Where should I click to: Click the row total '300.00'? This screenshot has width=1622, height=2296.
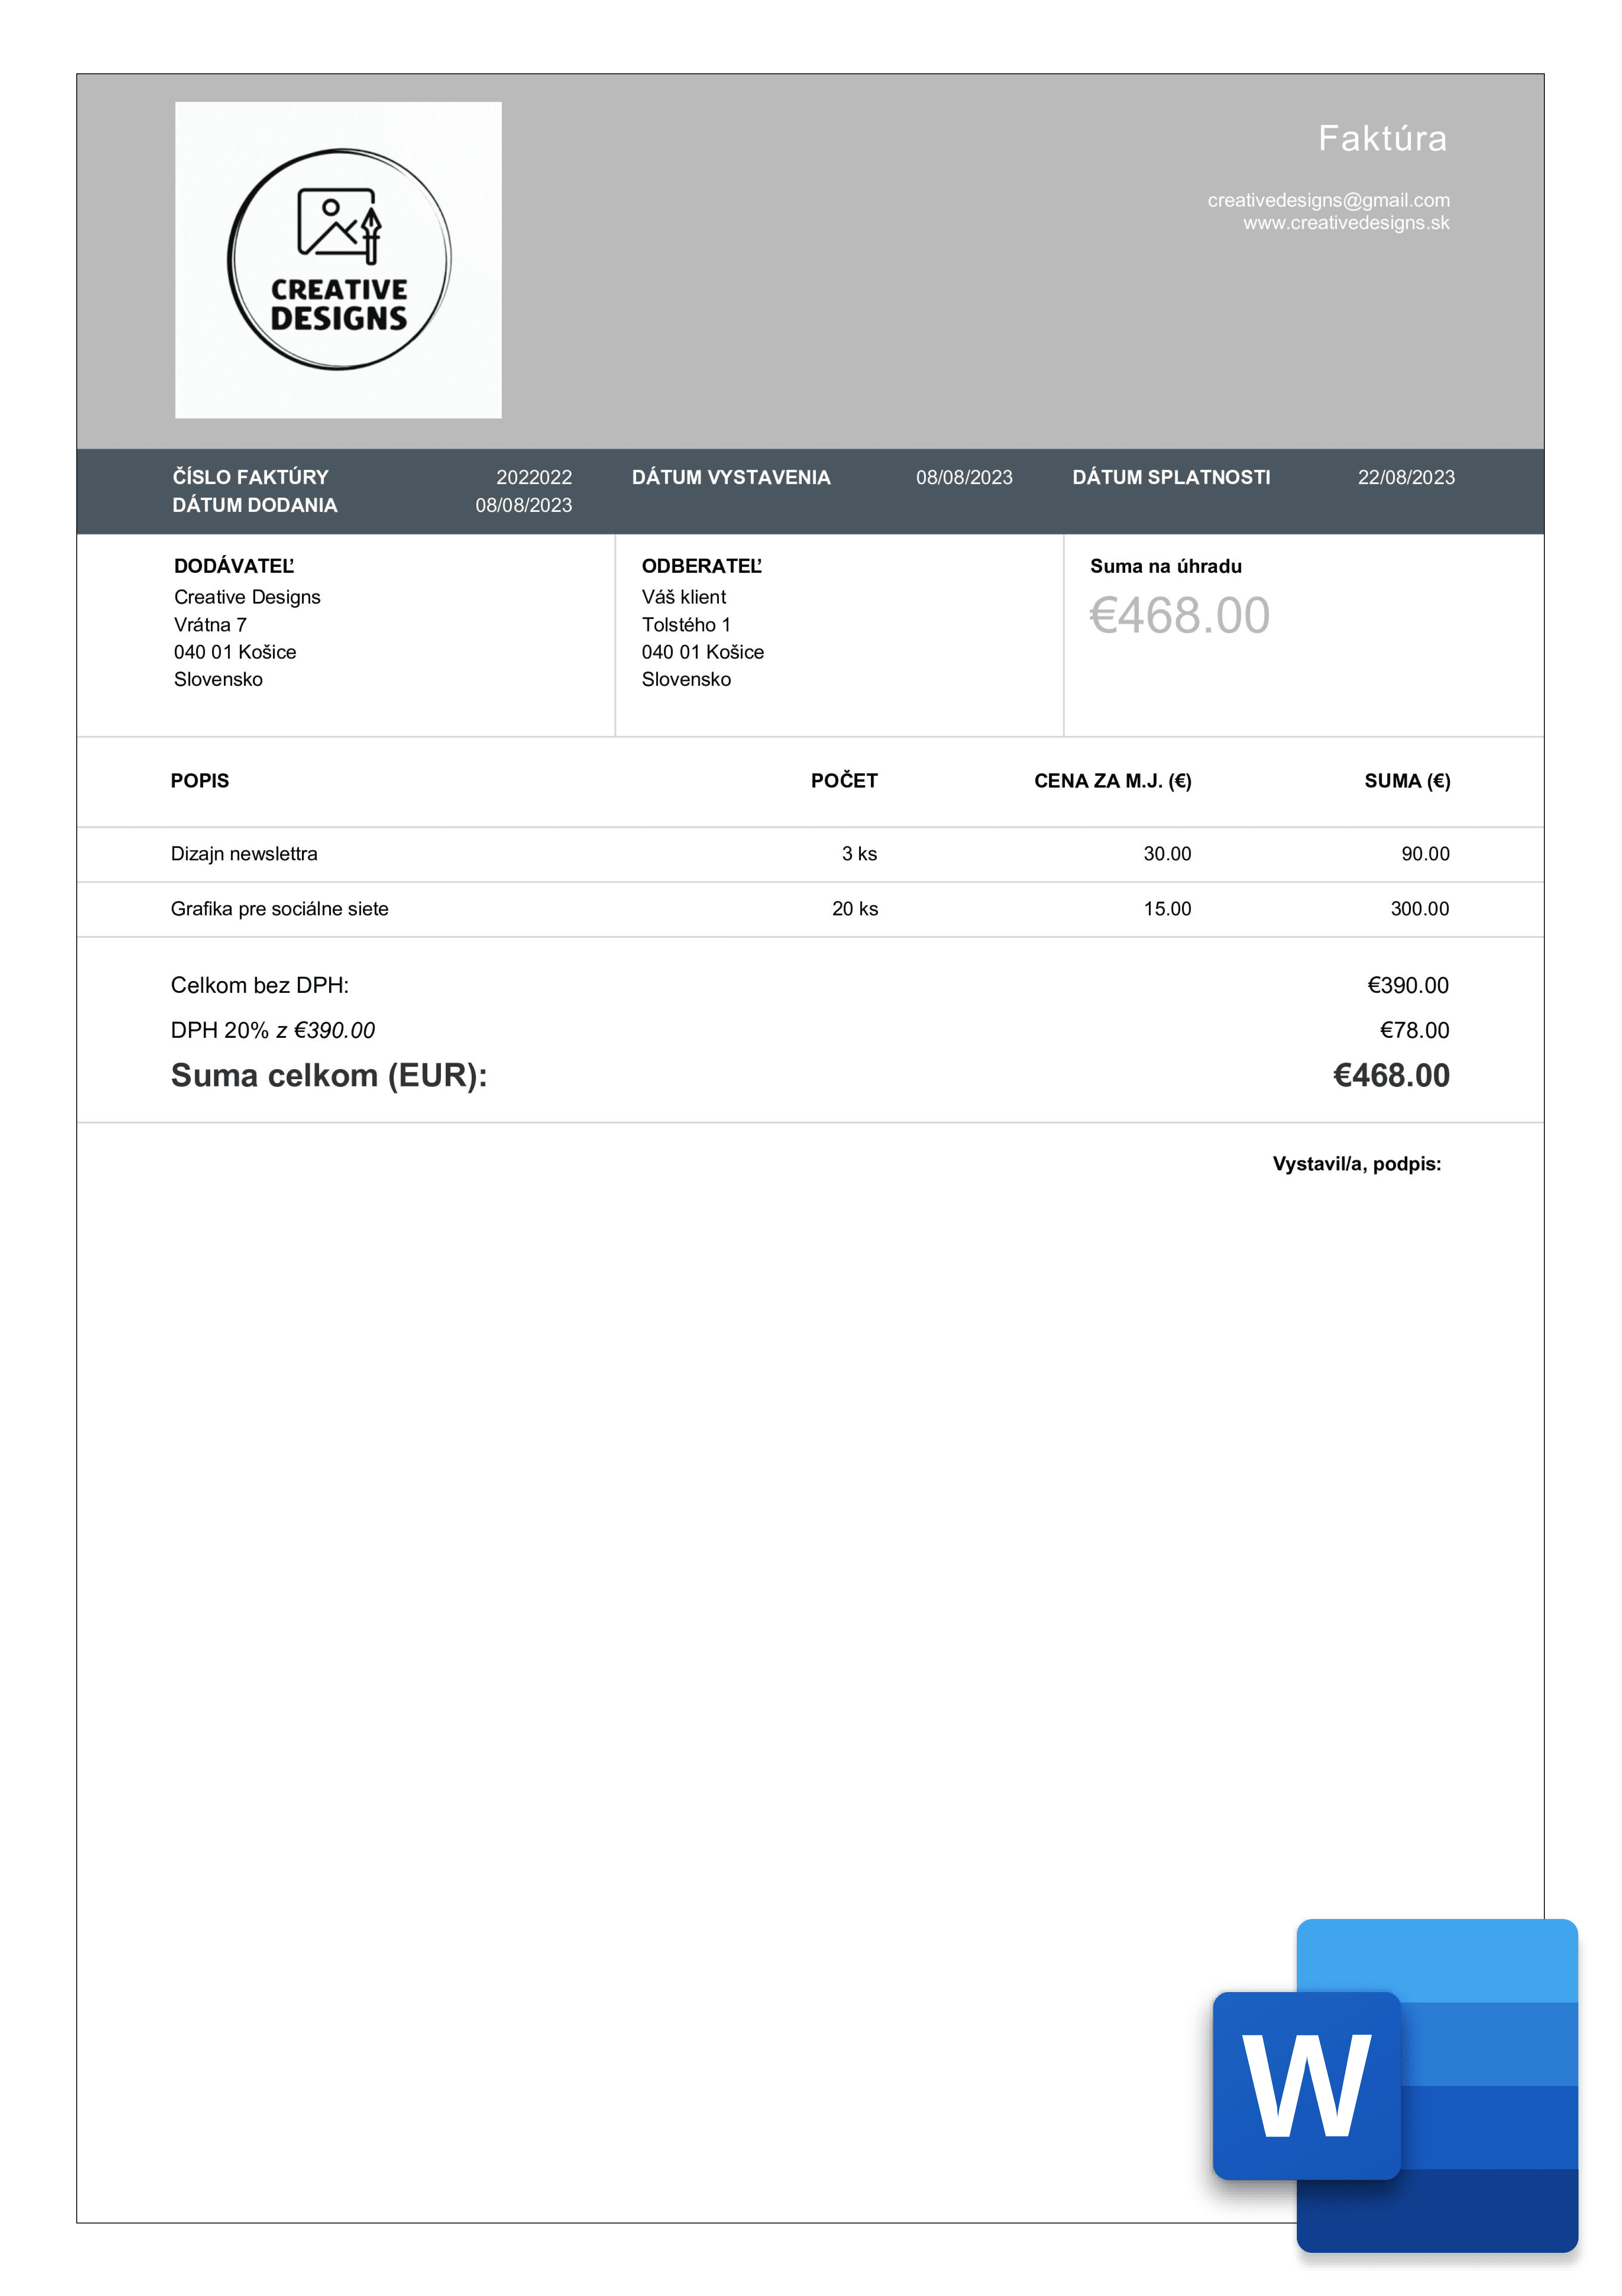pos(1420,909)
